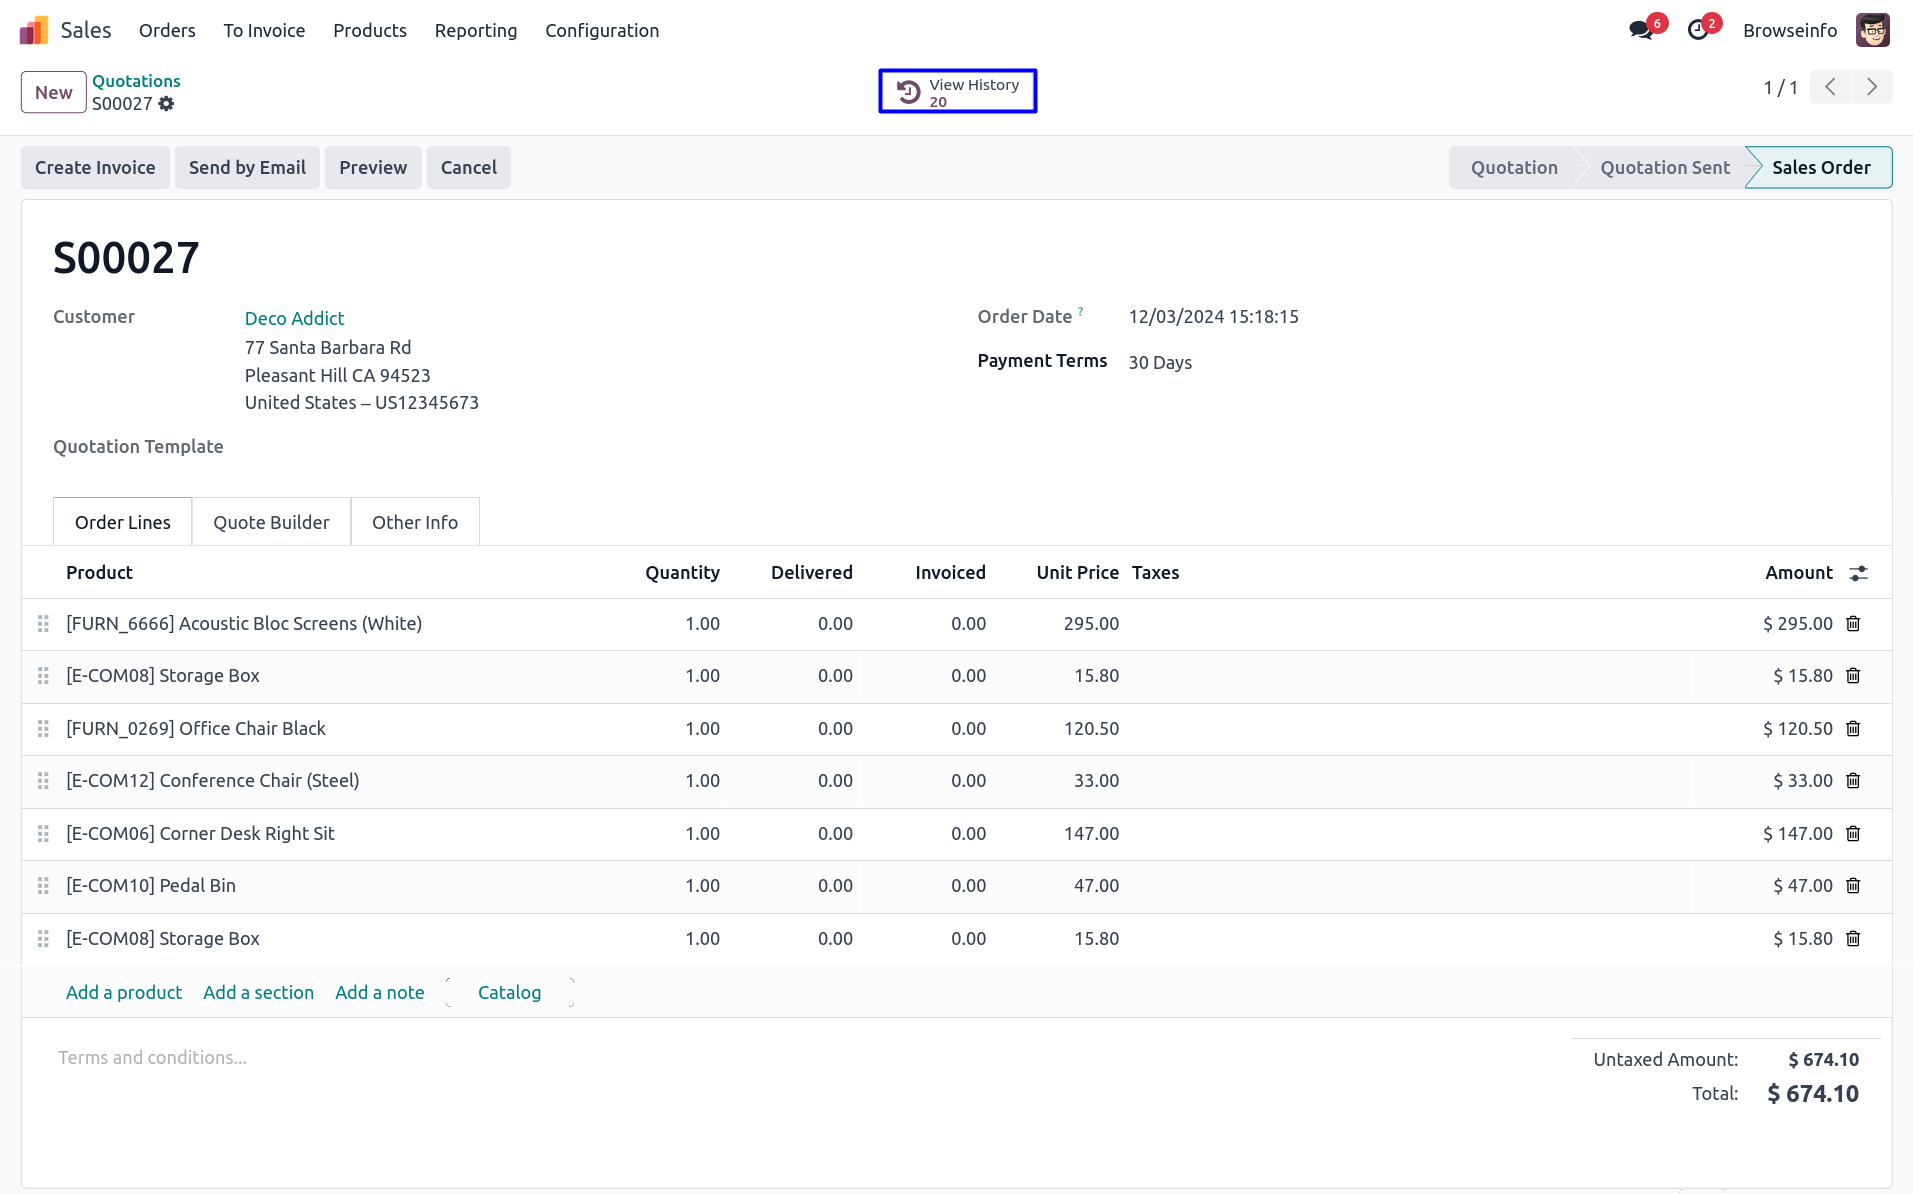Image resolution: width=1913 pixels, height=1194 pixels.
Task: Go to next record arrow
Action: point(1871,88)
